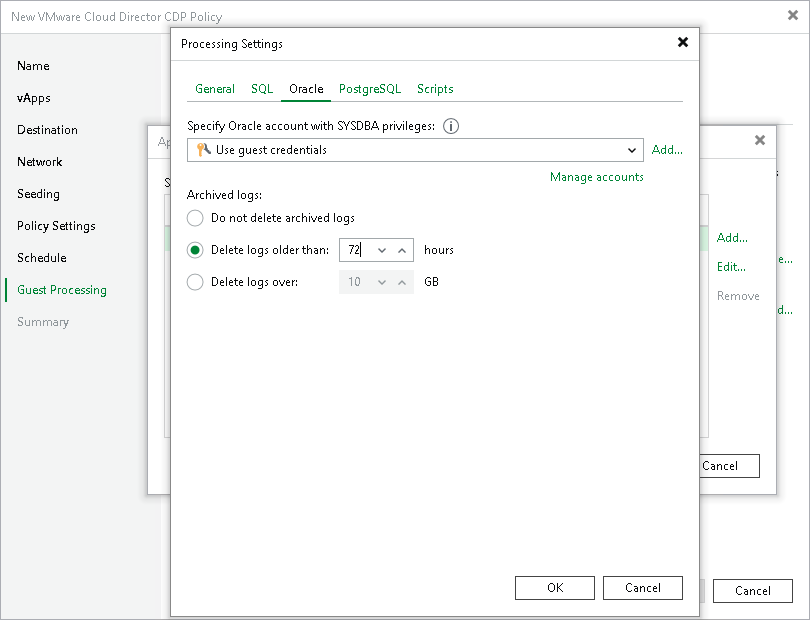
Task: Go to the Guest Processing wizard step
Action: 61,290
